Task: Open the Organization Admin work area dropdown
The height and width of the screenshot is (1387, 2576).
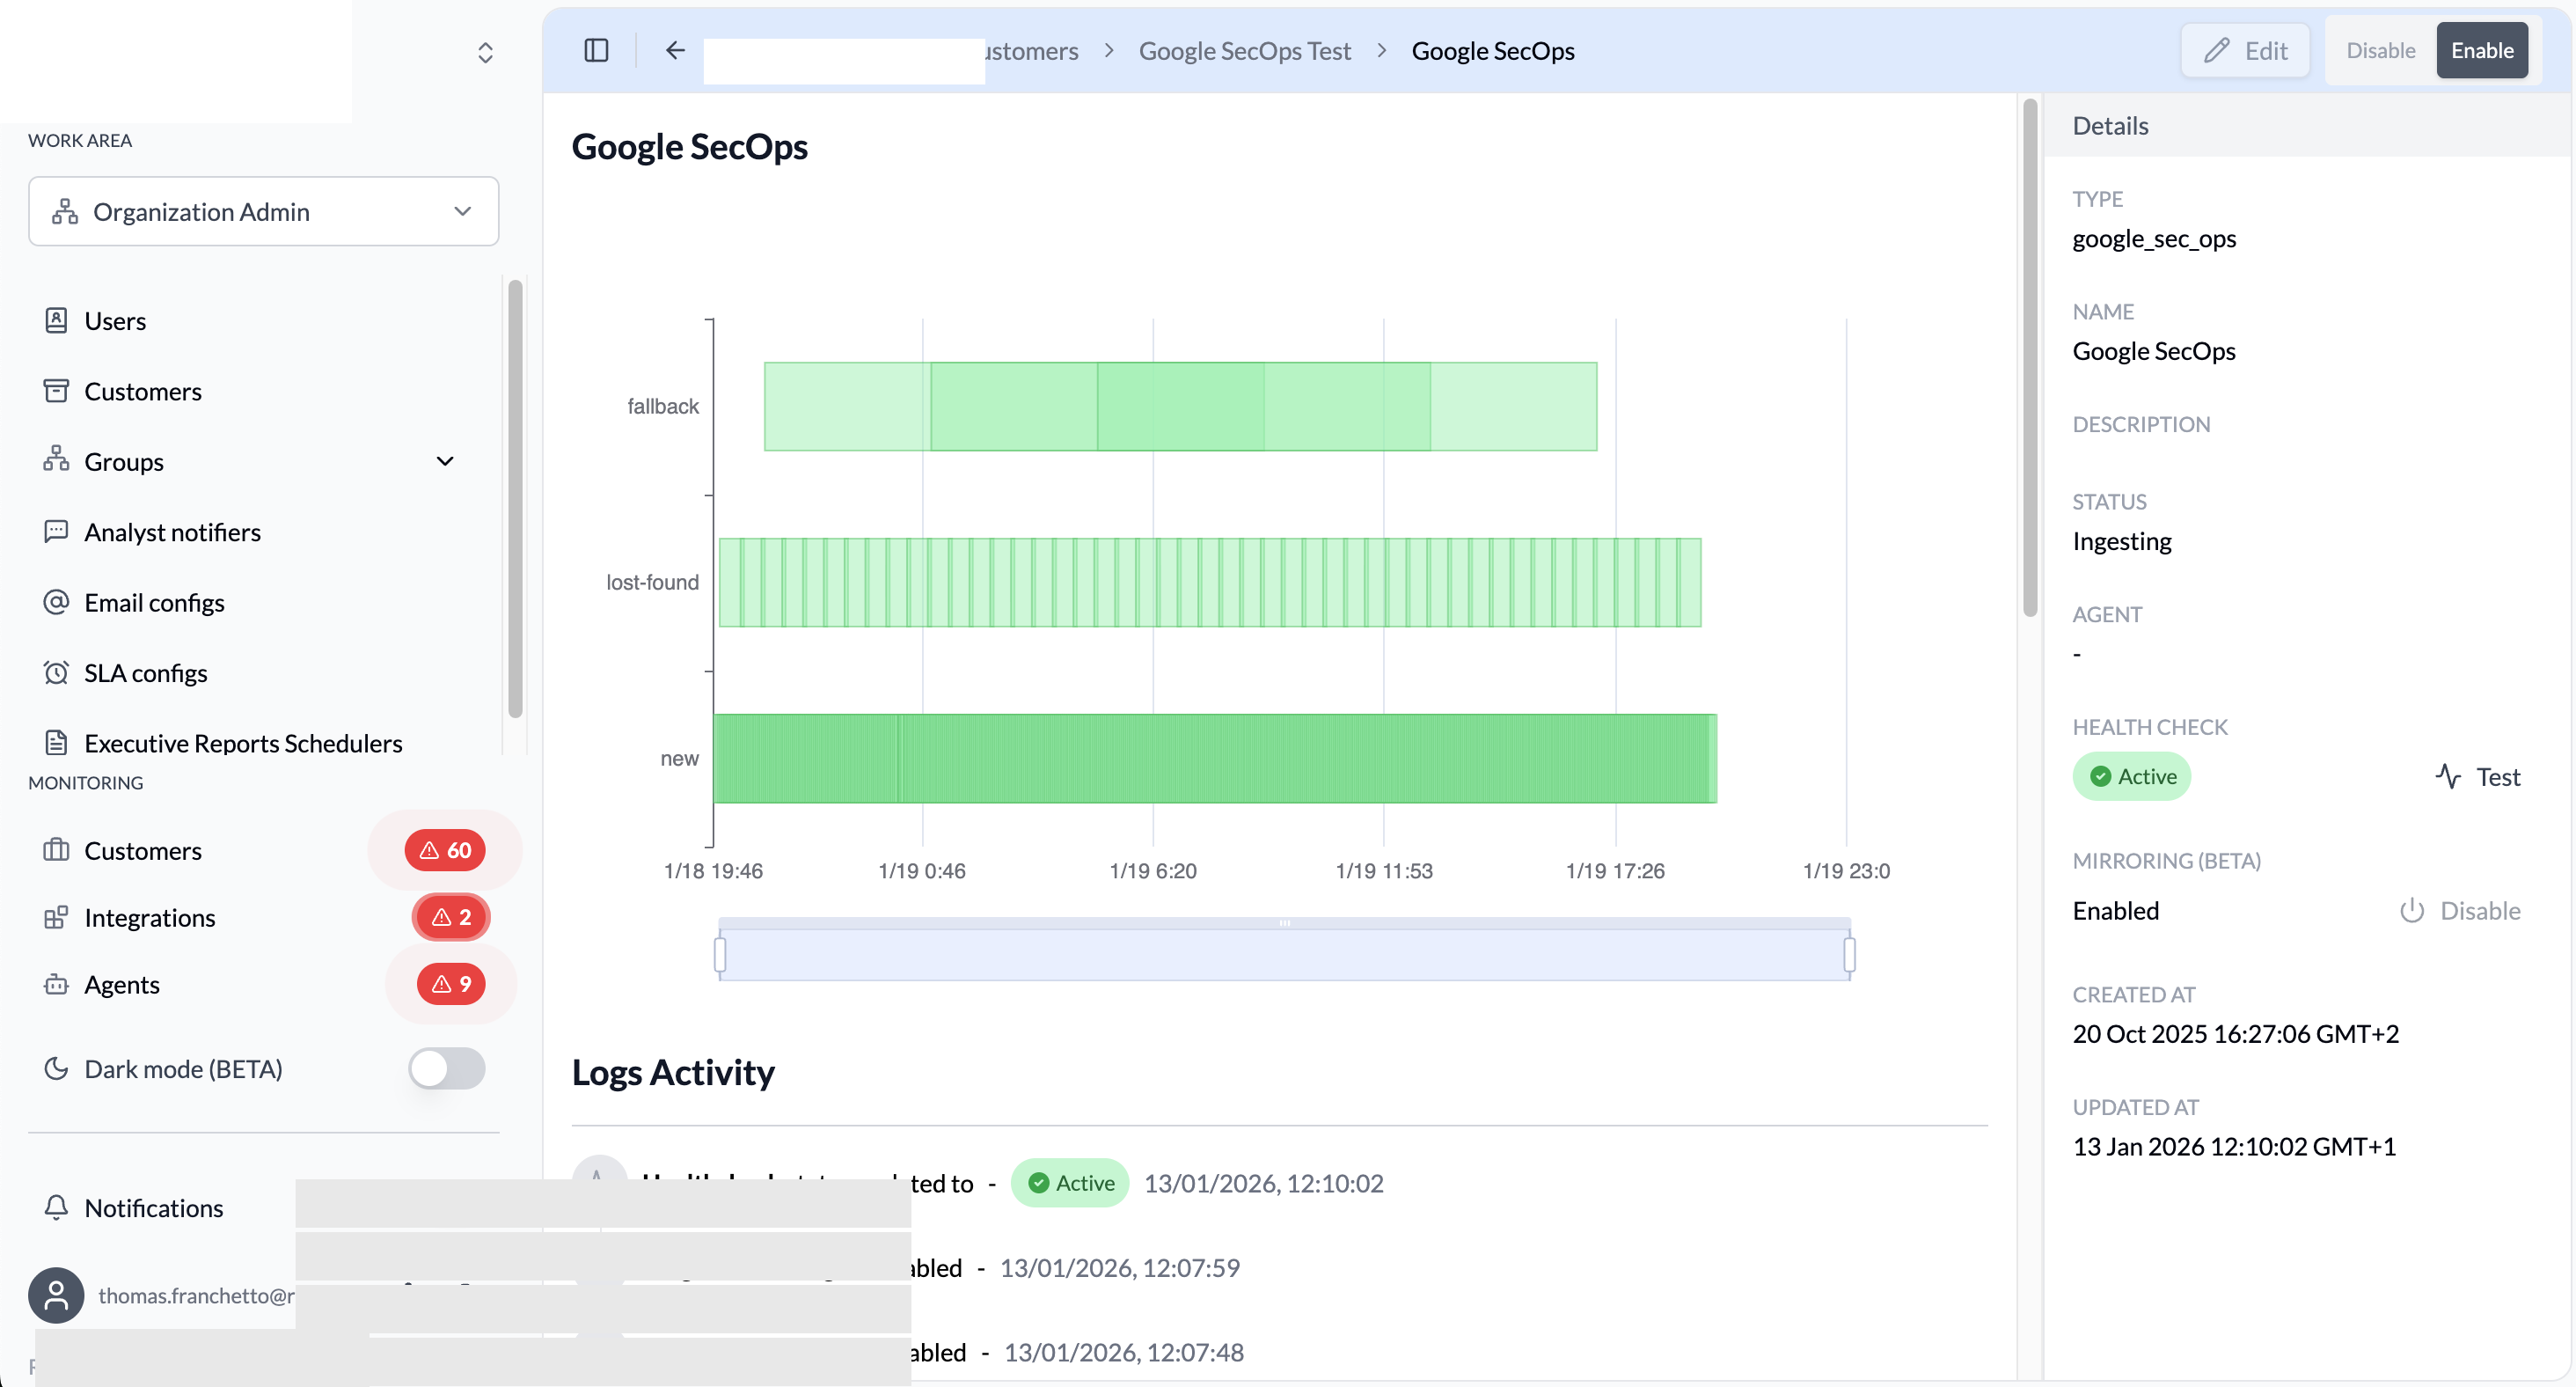Action: pos(263,211)
